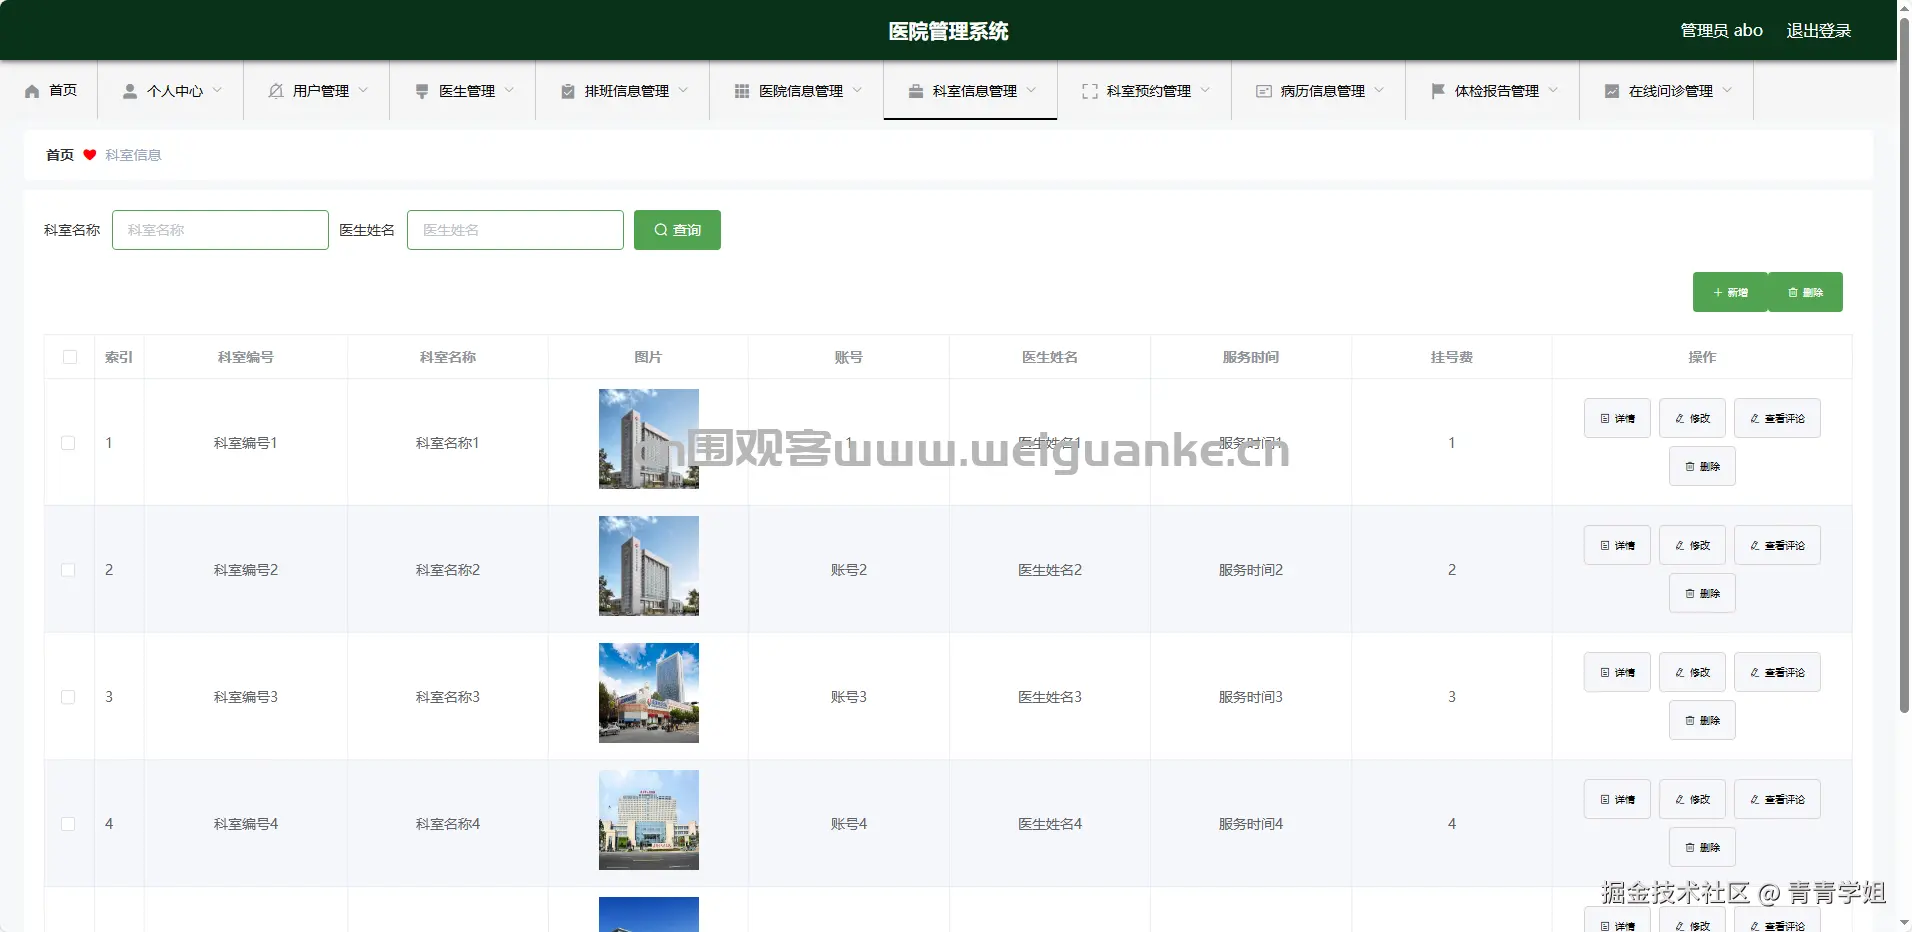Click the green 新增 button

[1730, 292]
